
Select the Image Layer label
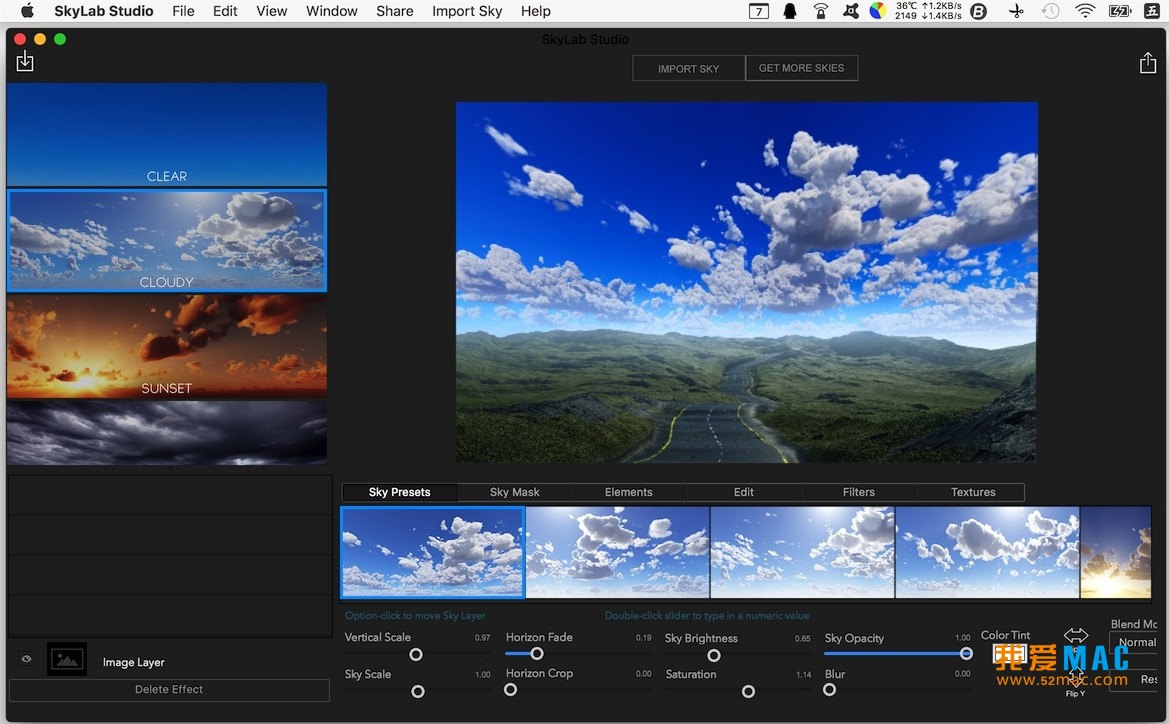point(133,662)
